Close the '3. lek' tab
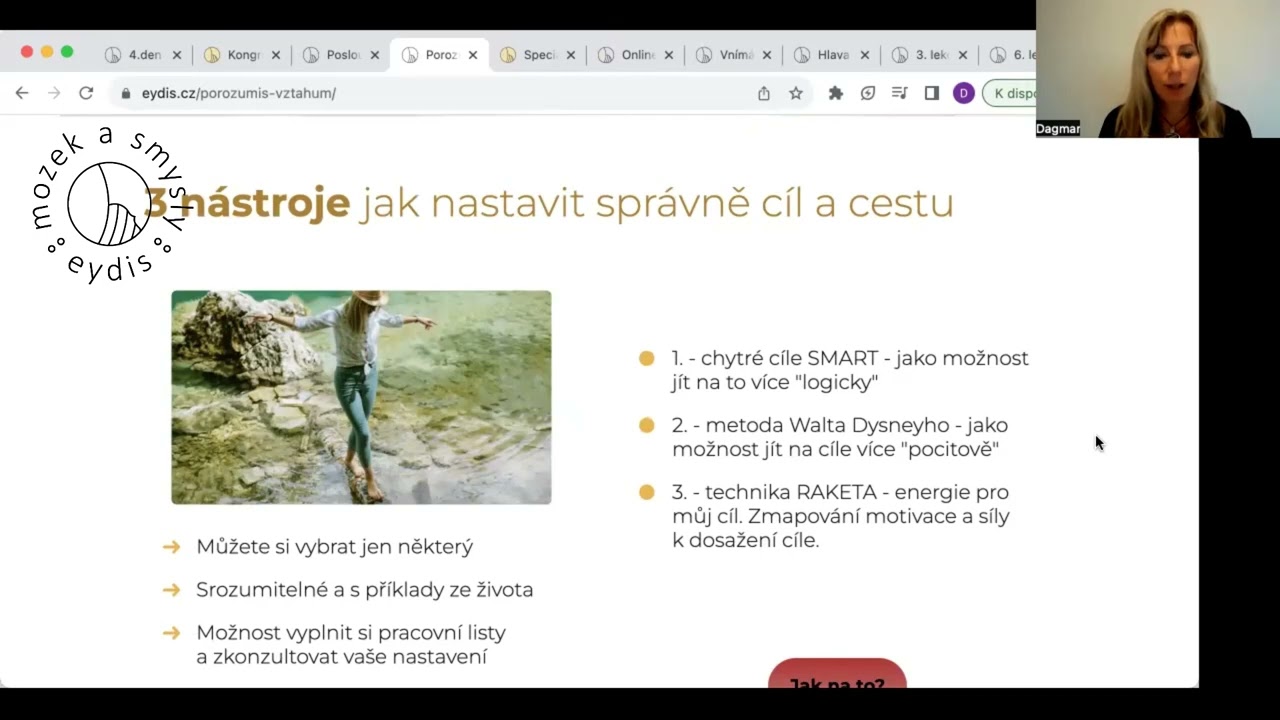 point(963,55)
